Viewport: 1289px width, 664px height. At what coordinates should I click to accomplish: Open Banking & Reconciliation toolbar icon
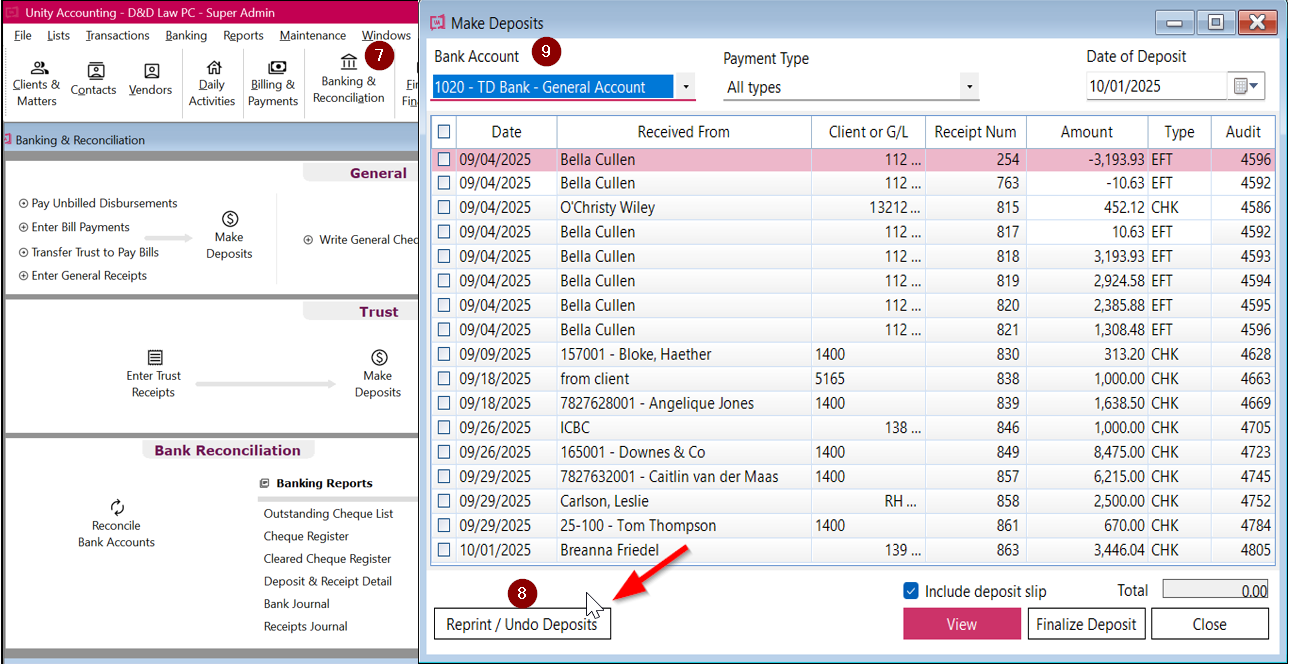tap(348, 78)
